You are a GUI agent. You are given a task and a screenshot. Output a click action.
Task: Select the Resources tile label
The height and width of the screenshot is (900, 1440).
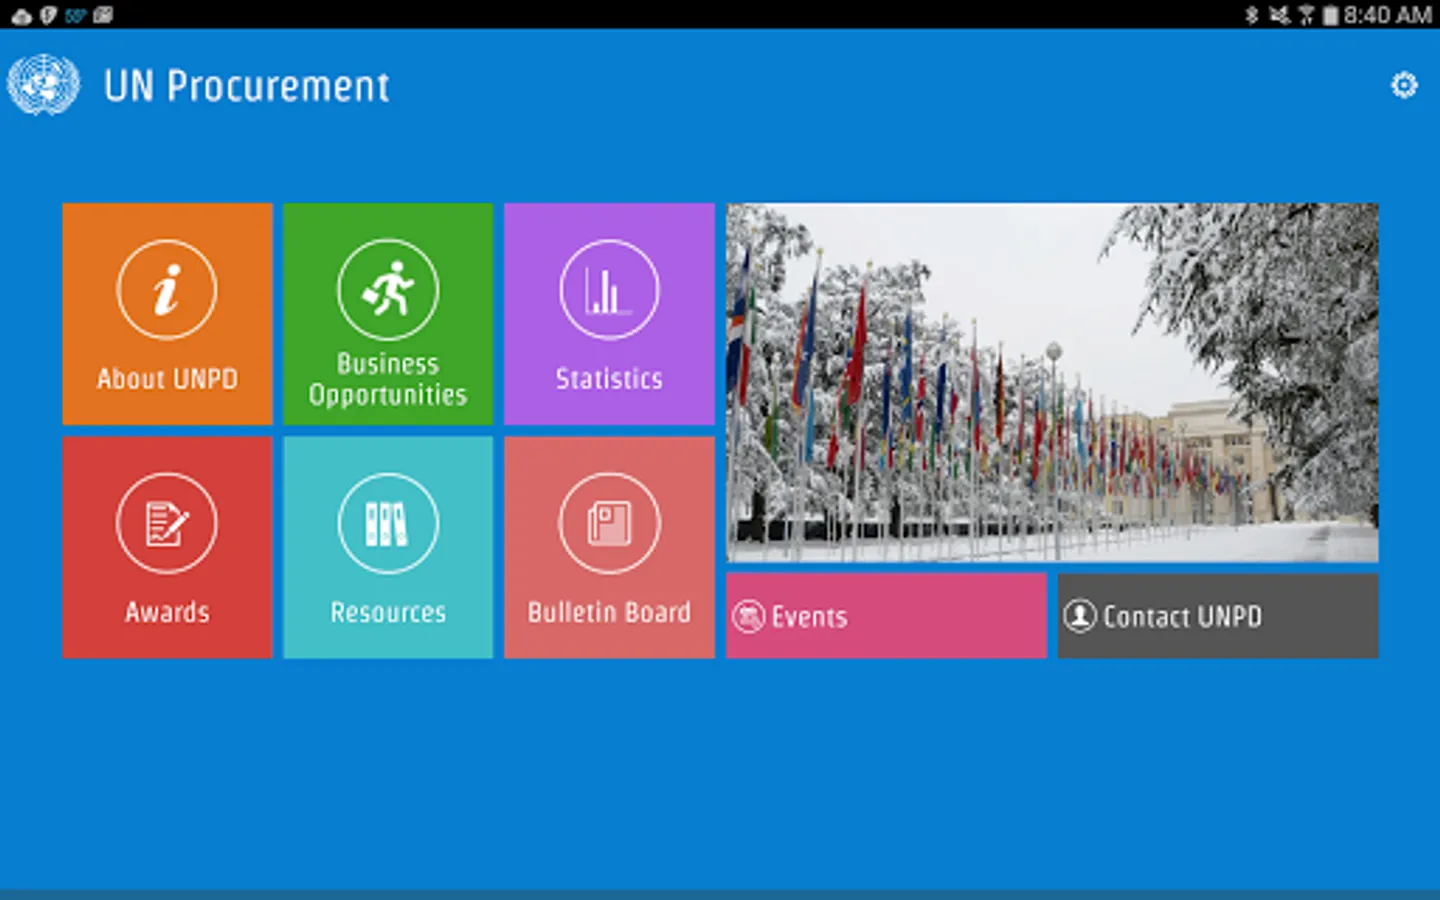[x=388, y=612]
